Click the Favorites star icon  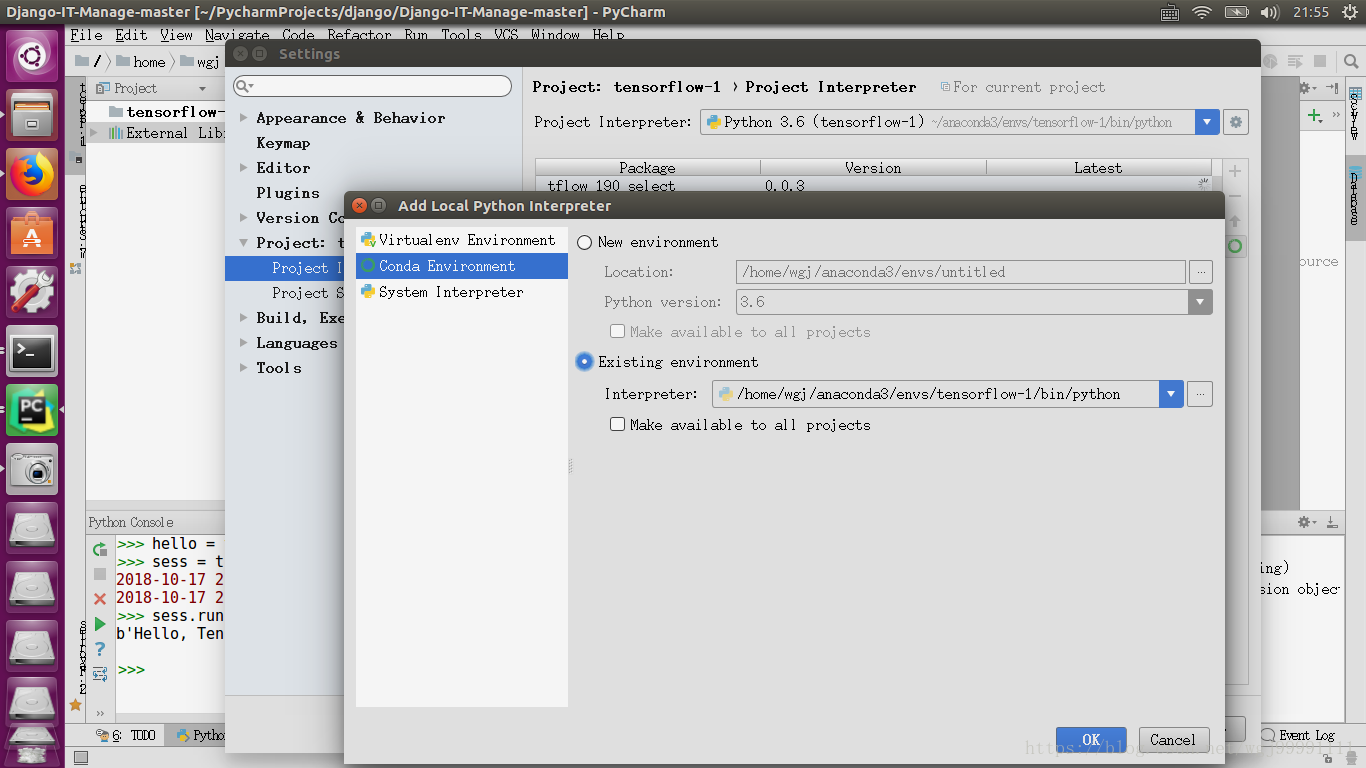tap(75, 705)
